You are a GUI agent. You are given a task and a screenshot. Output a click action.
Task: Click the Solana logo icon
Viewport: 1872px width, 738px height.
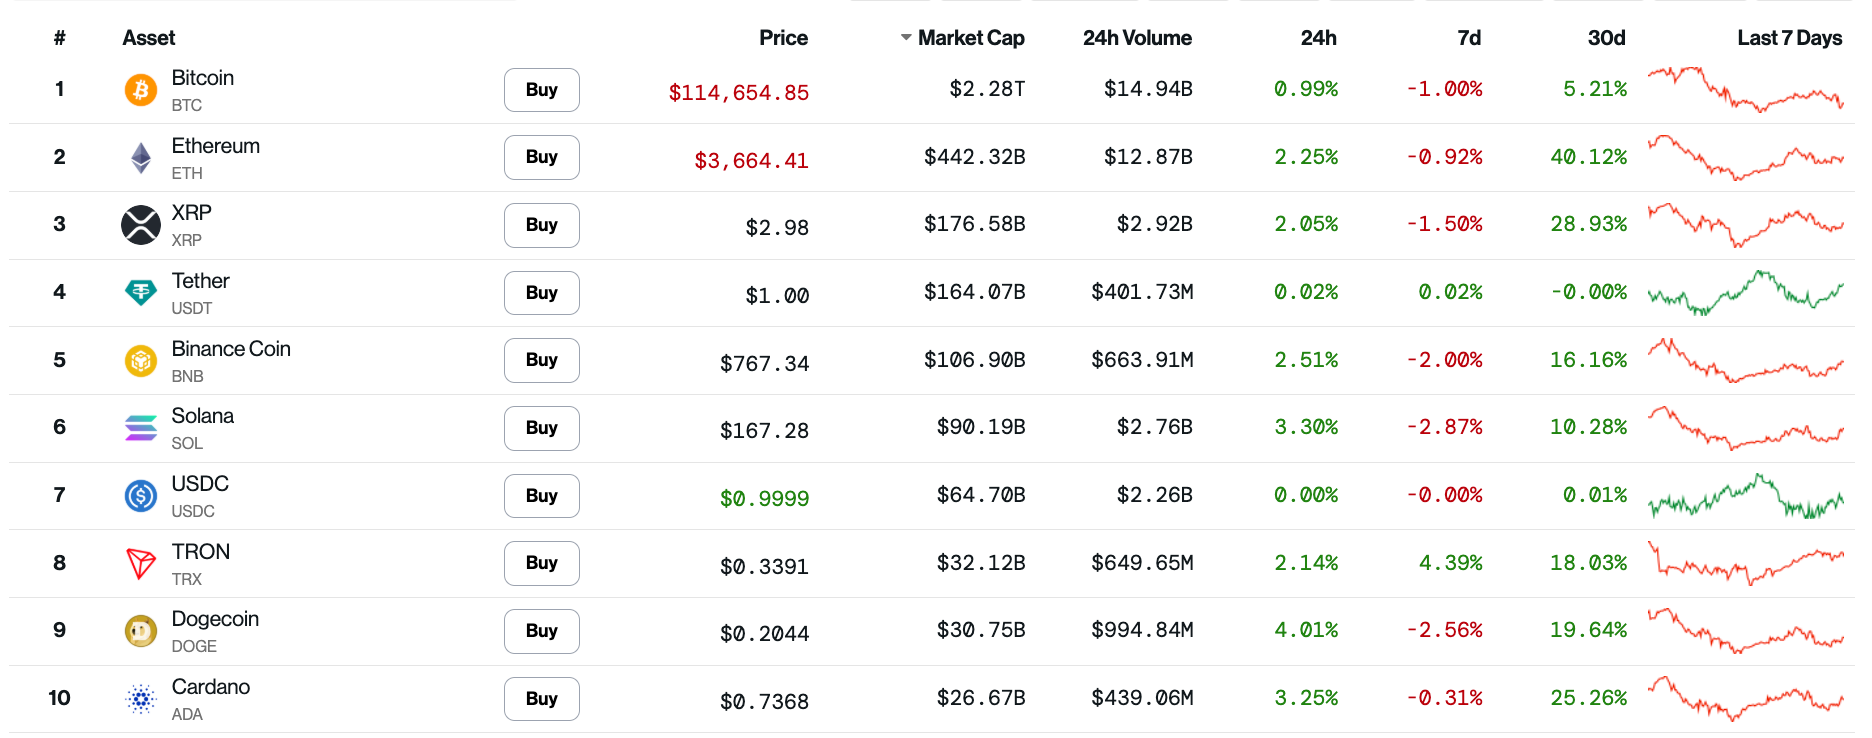[141, 428]
